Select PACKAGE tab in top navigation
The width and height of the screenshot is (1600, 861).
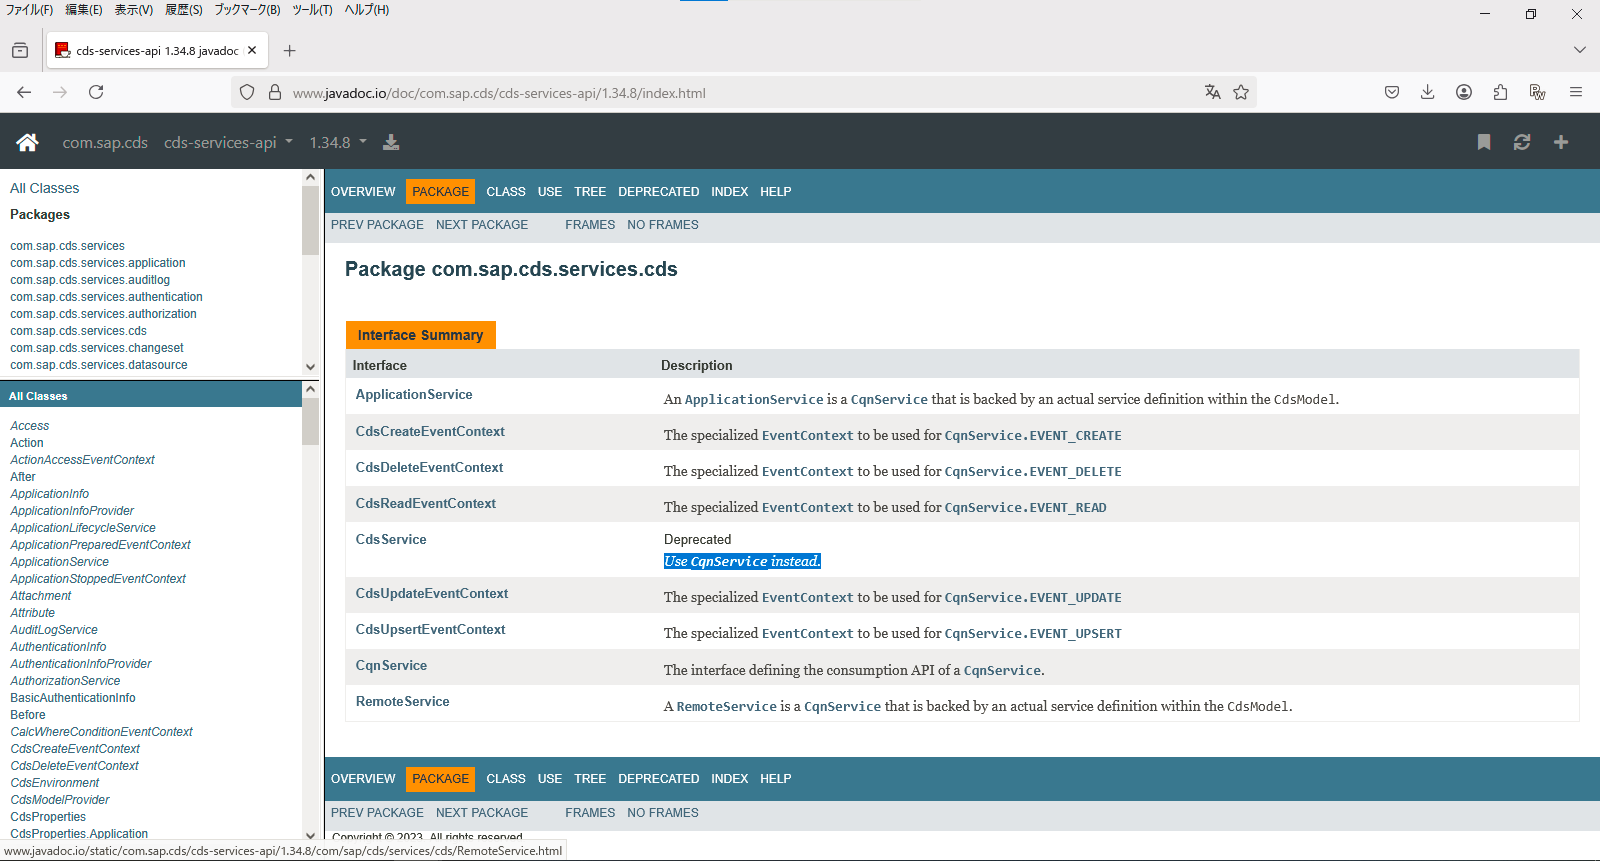coord(440,192)
